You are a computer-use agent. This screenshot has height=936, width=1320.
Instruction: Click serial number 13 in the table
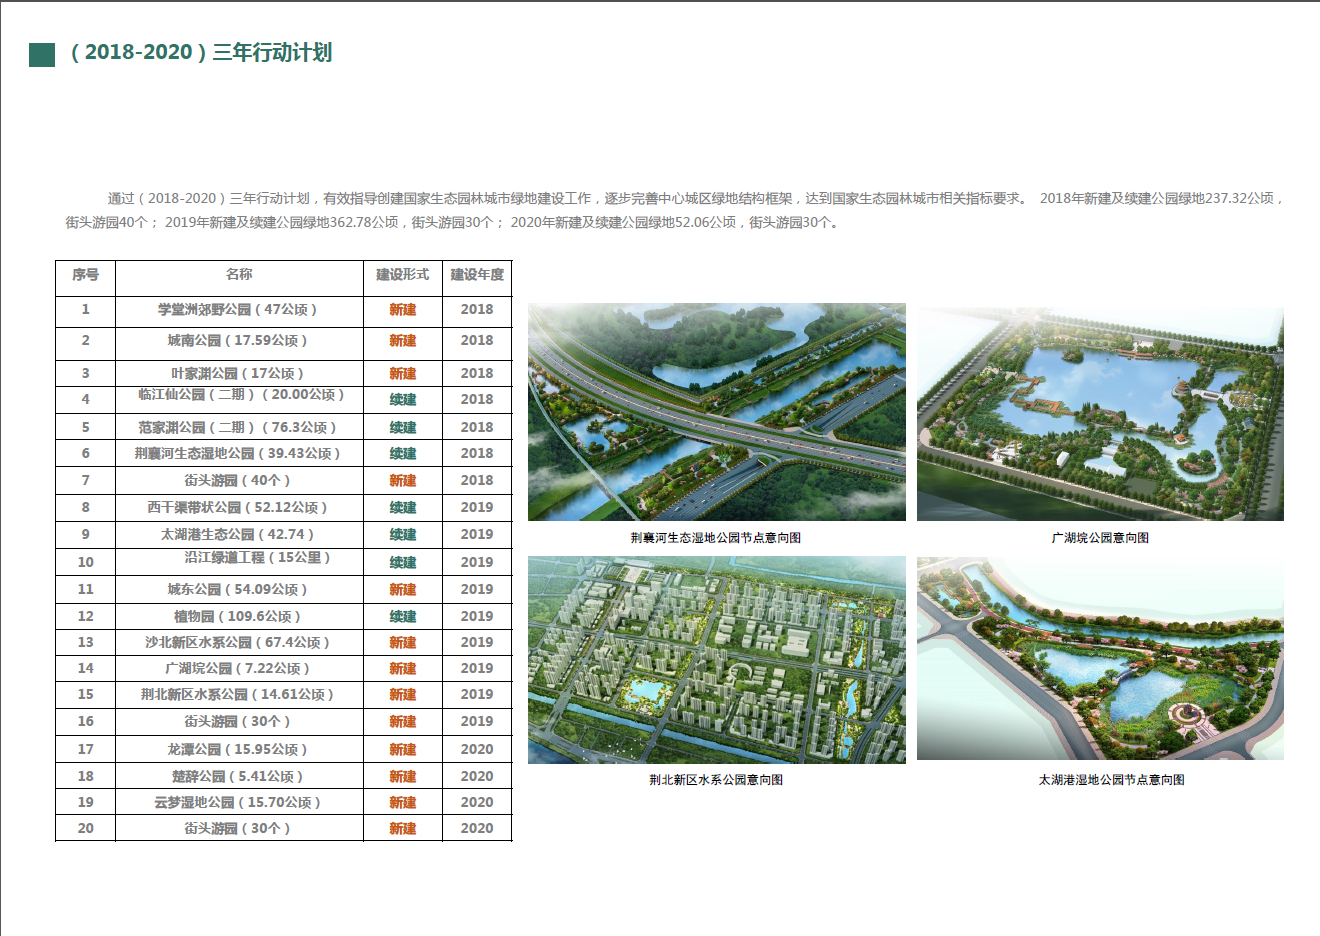coord(86,643)
